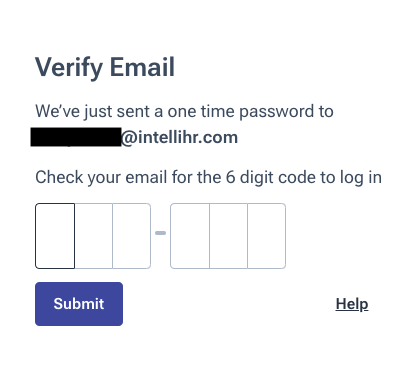Submit the one time password code

(79, 304)
